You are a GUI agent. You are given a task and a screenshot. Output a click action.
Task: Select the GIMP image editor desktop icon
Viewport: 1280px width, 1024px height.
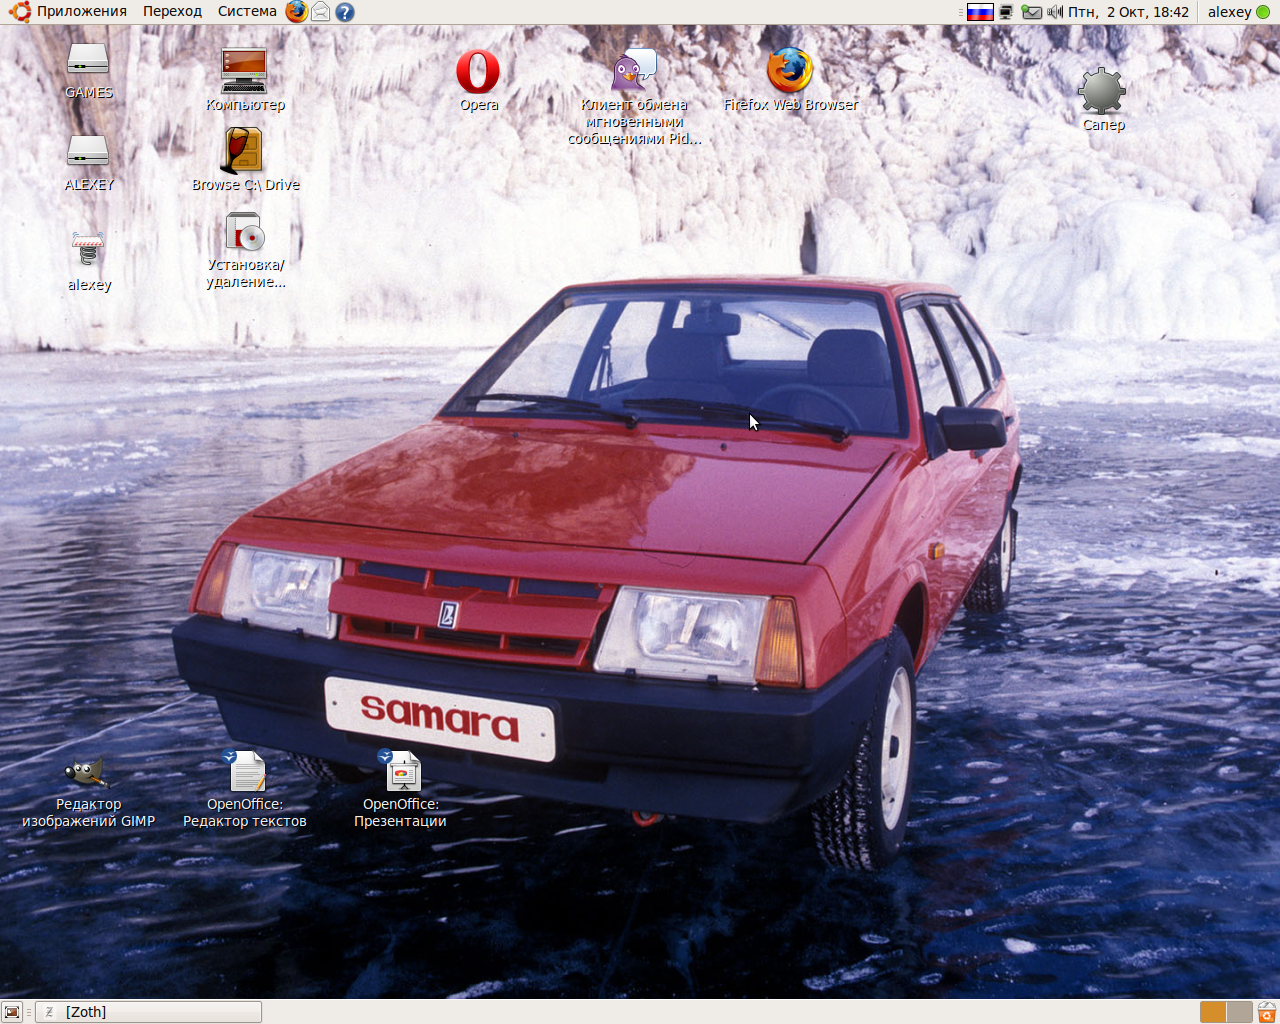point(88,793)
